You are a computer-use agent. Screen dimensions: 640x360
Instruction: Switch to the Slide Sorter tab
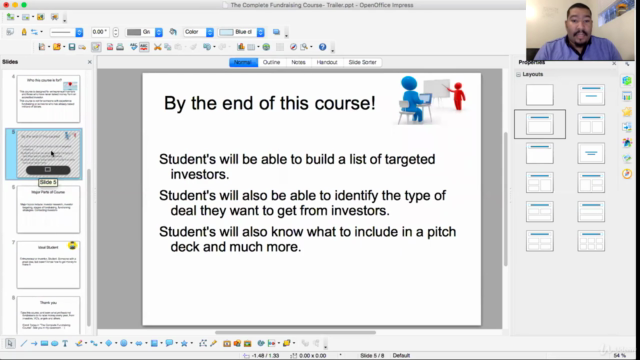pos(362,62)
